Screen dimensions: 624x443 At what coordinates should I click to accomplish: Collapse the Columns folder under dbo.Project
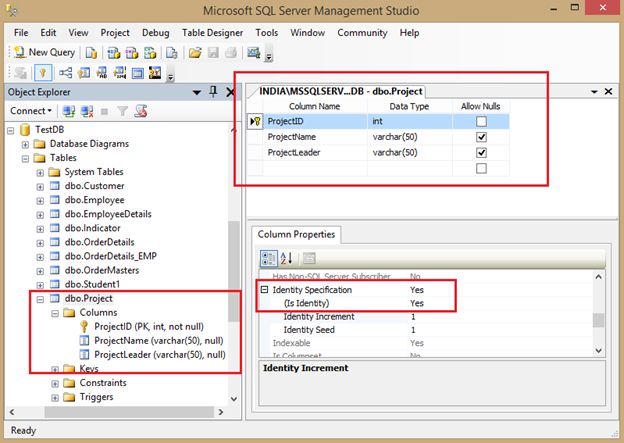click(55, 313)
